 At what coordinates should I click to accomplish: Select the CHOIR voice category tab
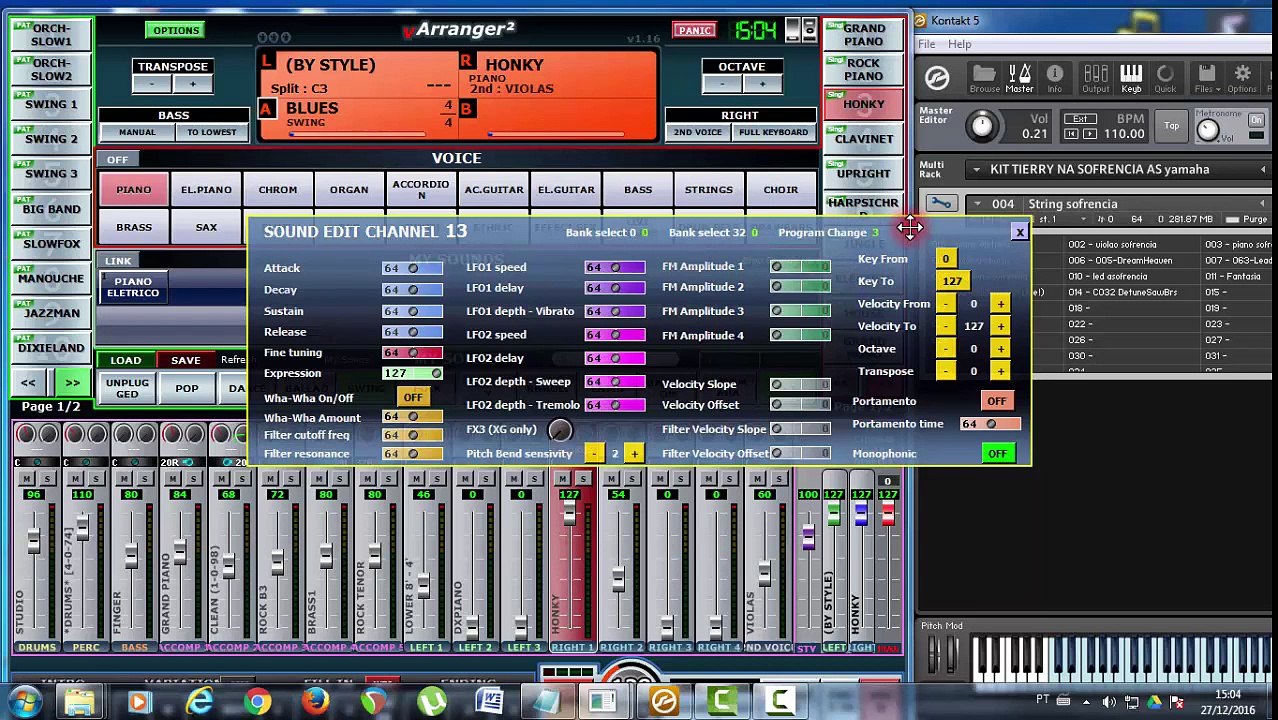pyautogui.click(x=781, y=190)
